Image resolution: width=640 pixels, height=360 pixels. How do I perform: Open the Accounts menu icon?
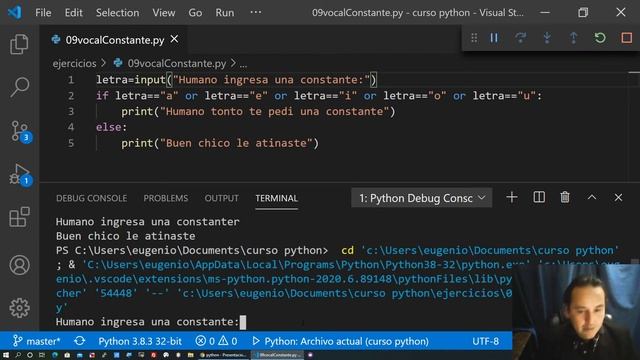(19, 265)
